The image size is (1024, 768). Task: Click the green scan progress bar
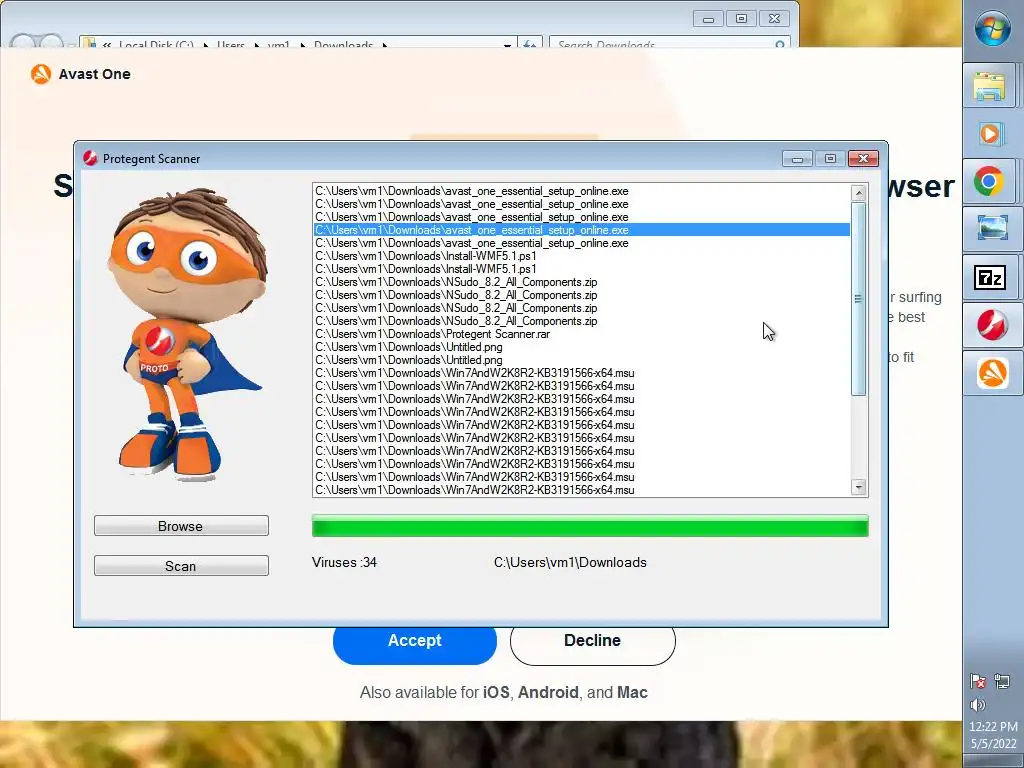pos(590,526)
